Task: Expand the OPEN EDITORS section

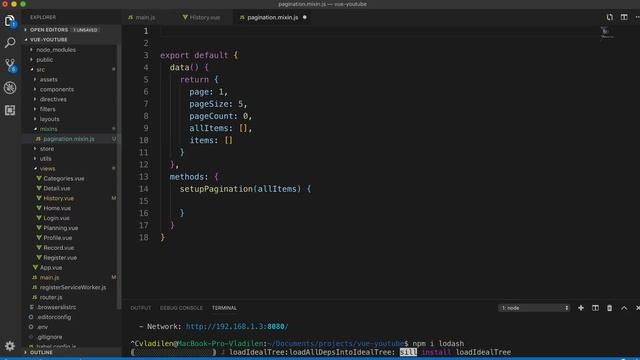Action: coord(49,30)
